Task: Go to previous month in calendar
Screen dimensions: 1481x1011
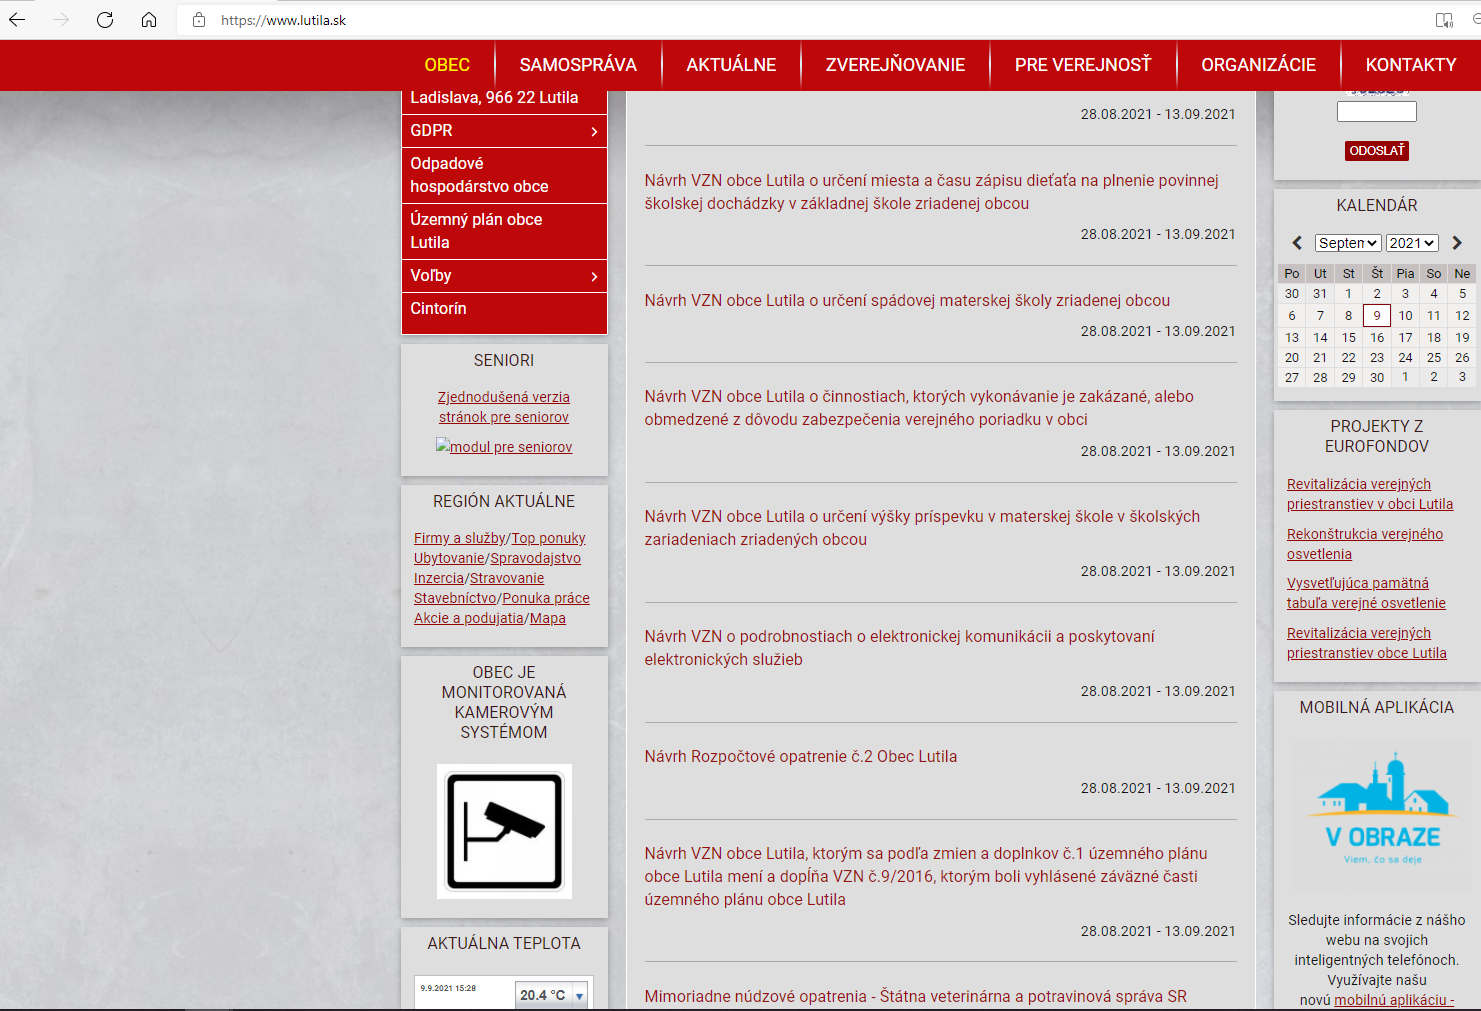Action: click(1297, 243)
